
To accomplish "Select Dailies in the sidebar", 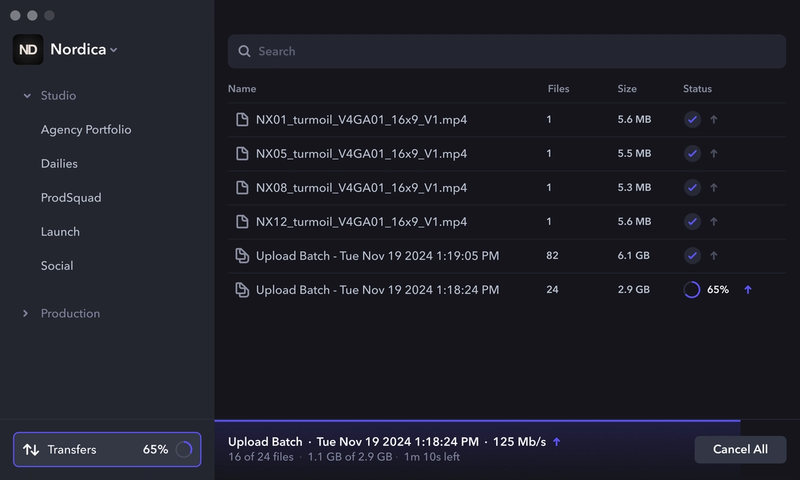I will click(x=59, y=164).
